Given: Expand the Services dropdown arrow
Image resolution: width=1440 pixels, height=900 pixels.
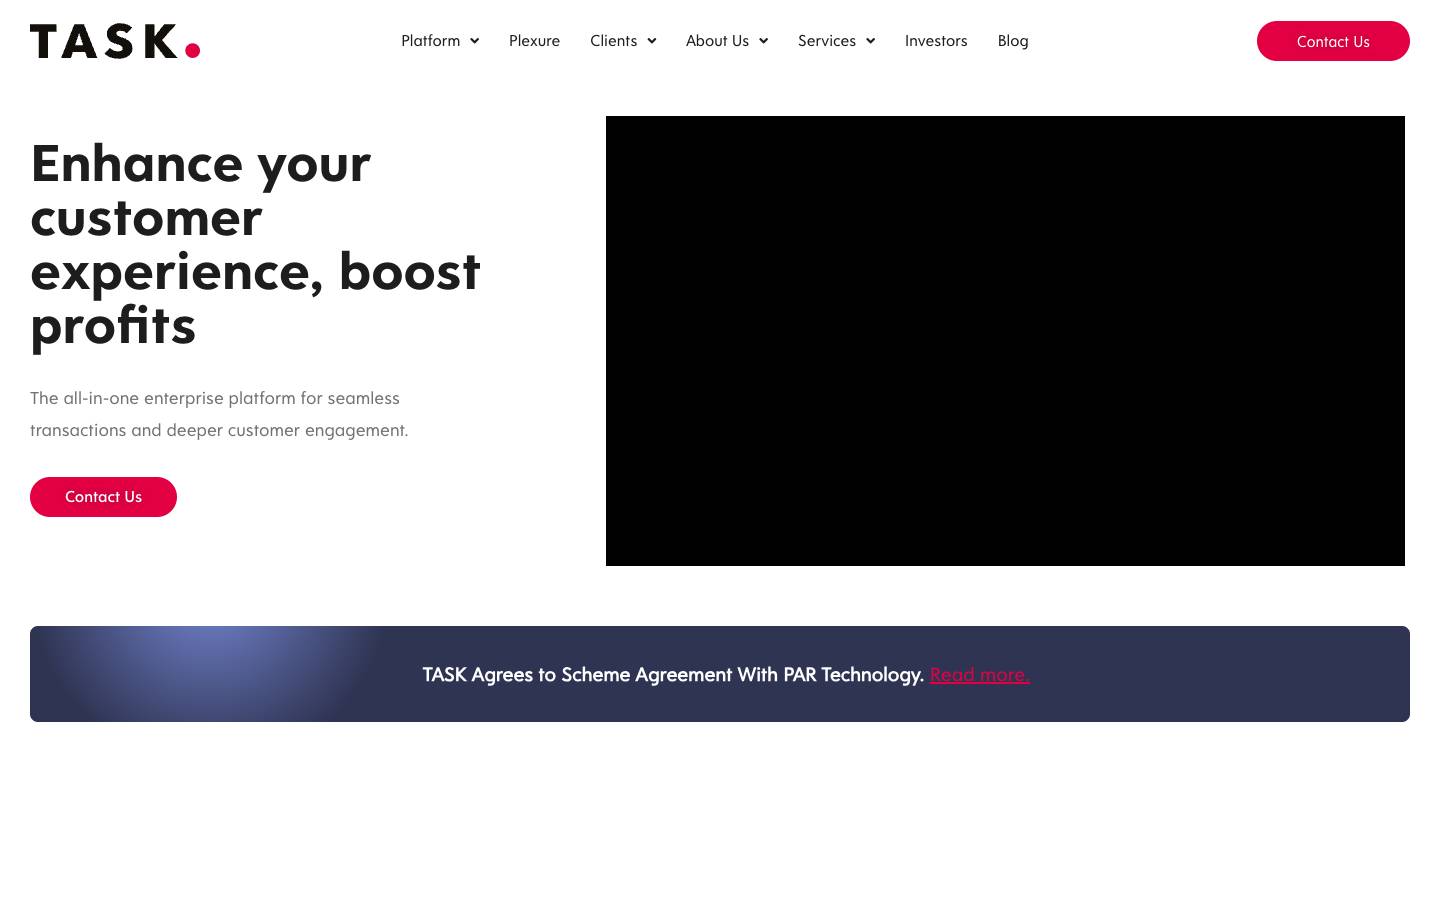Looking at the screenshot, I should click(871, 41).
